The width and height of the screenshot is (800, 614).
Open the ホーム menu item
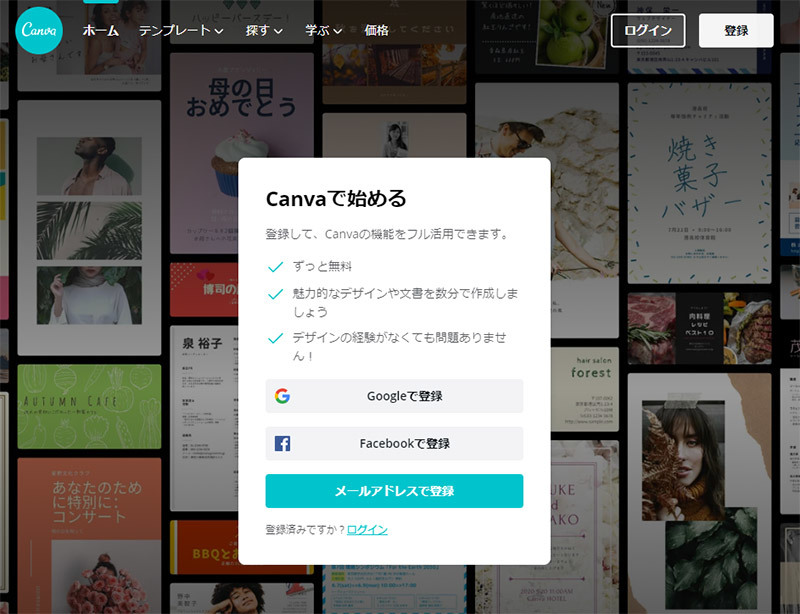[x=101, y=31]
